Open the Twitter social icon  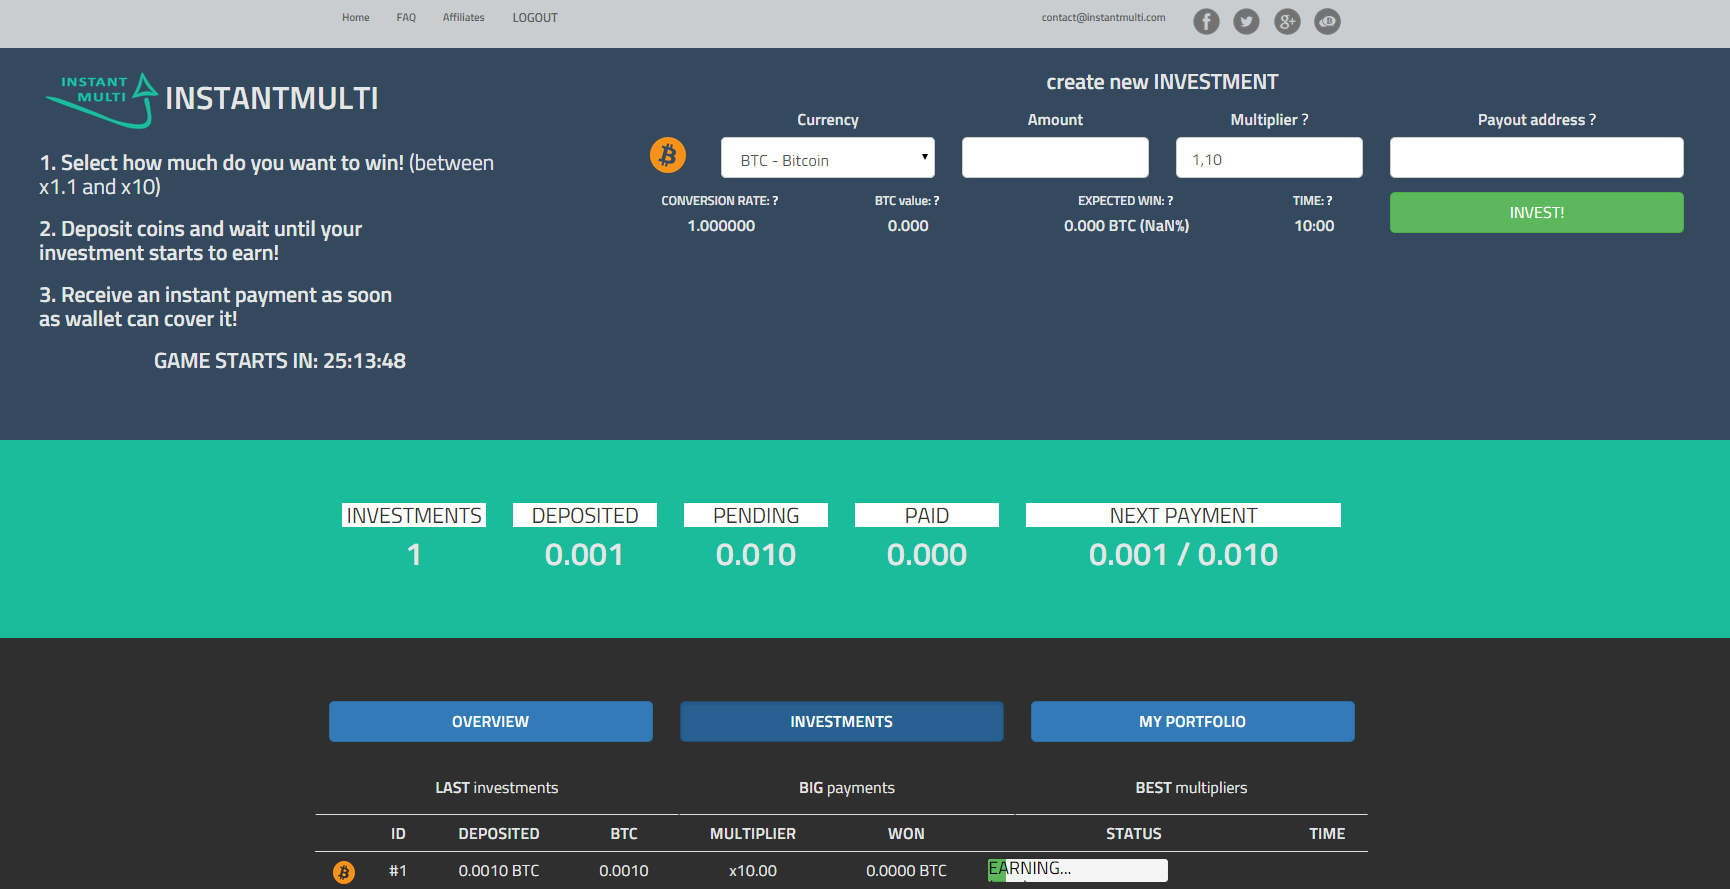(x=1246, y=21)
